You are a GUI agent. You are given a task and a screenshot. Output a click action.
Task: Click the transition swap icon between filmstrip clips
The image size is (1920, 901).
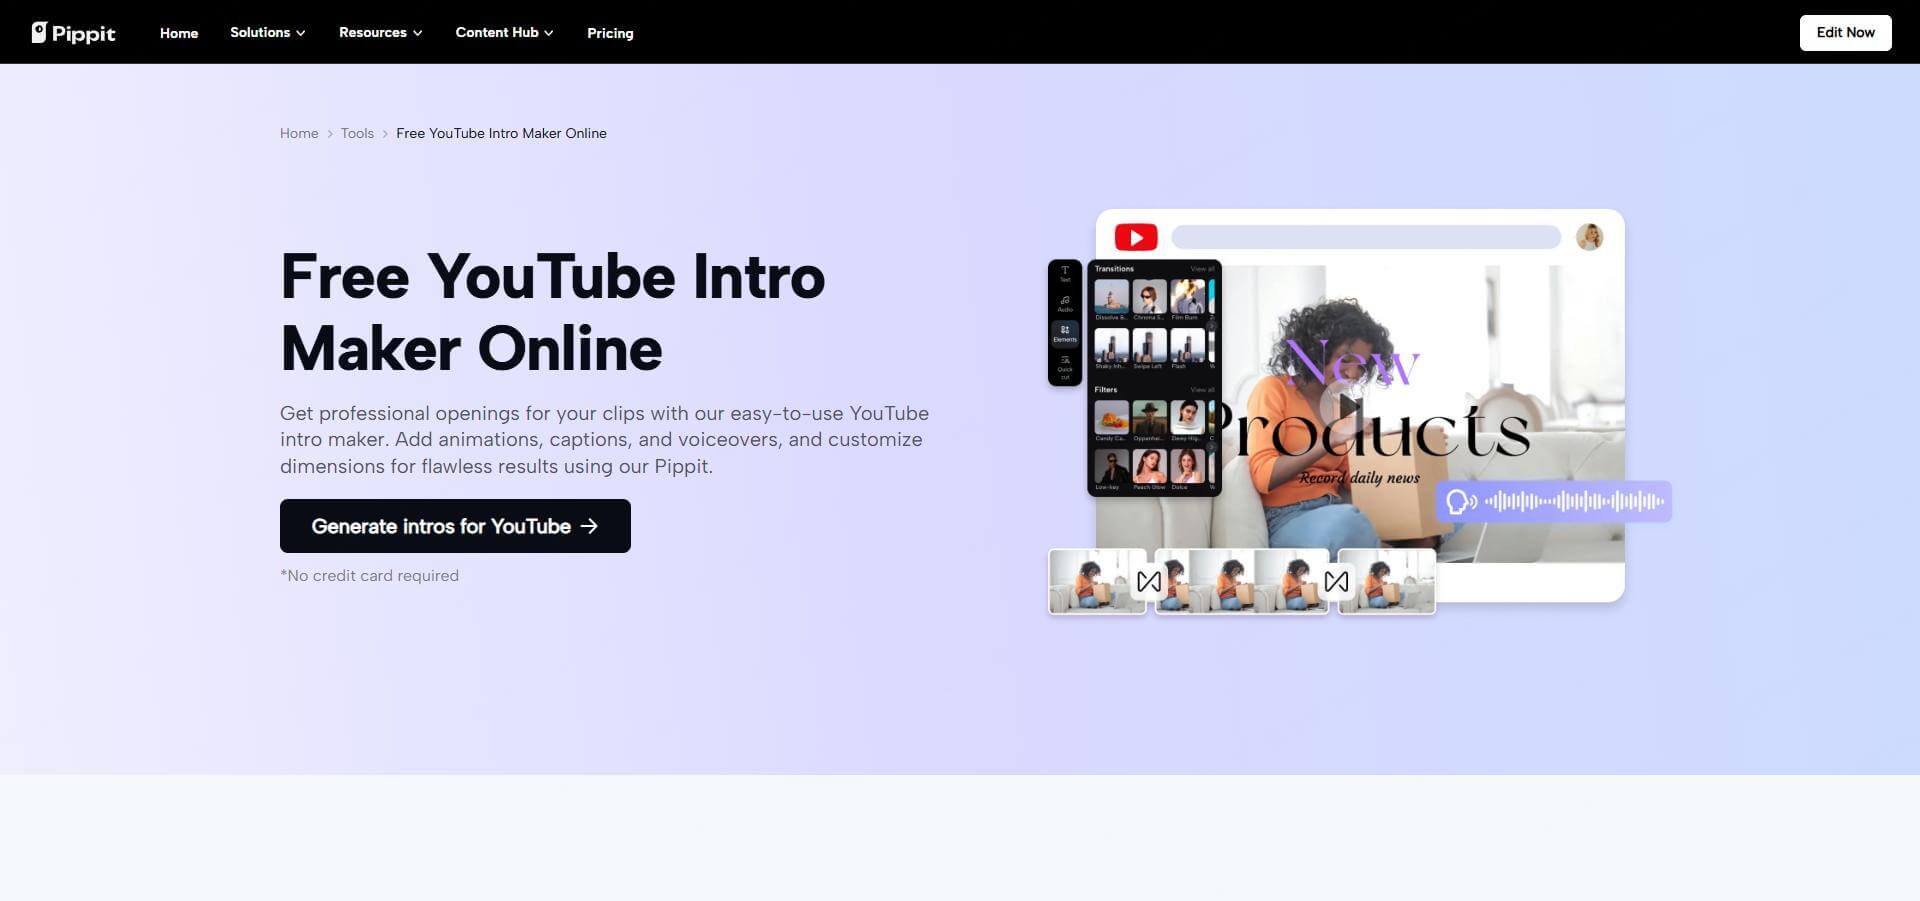(x=1150, y=580)
